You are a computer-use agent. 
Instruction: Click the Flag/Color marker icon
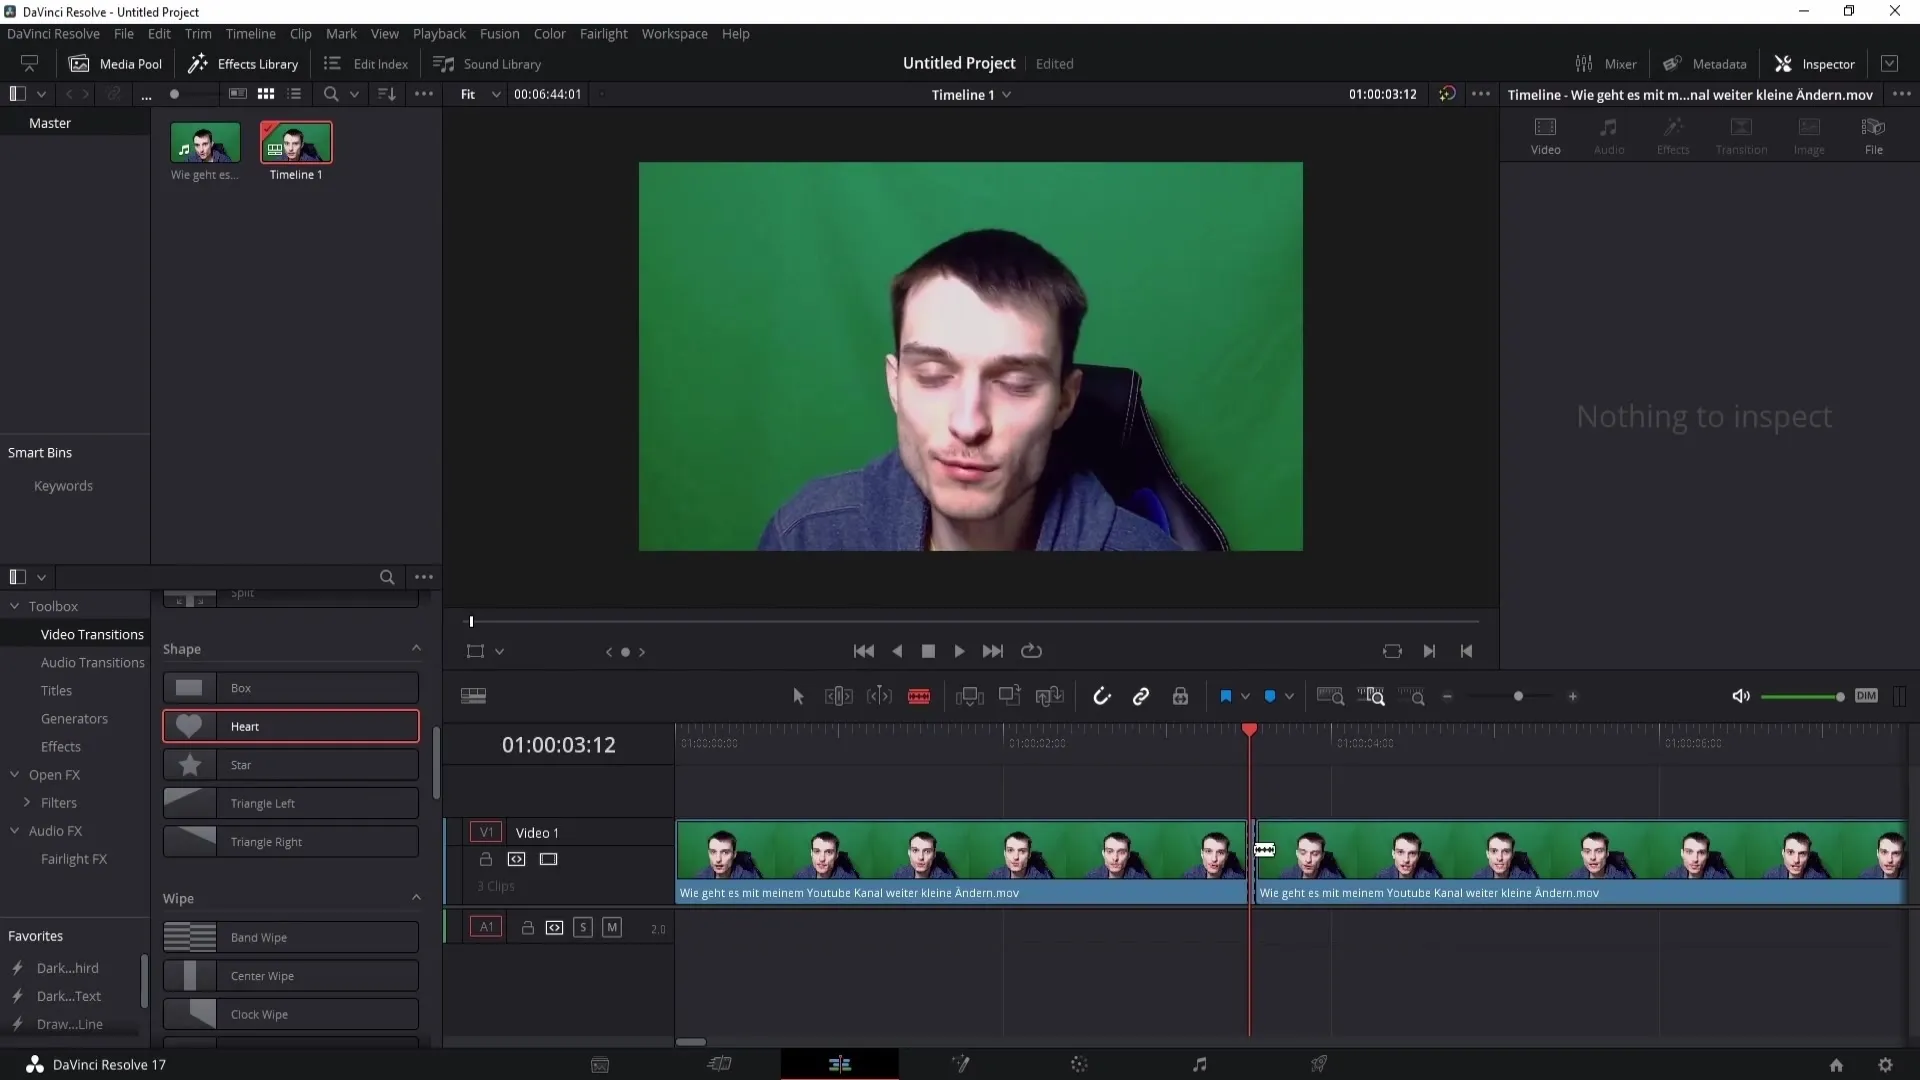1225,696
